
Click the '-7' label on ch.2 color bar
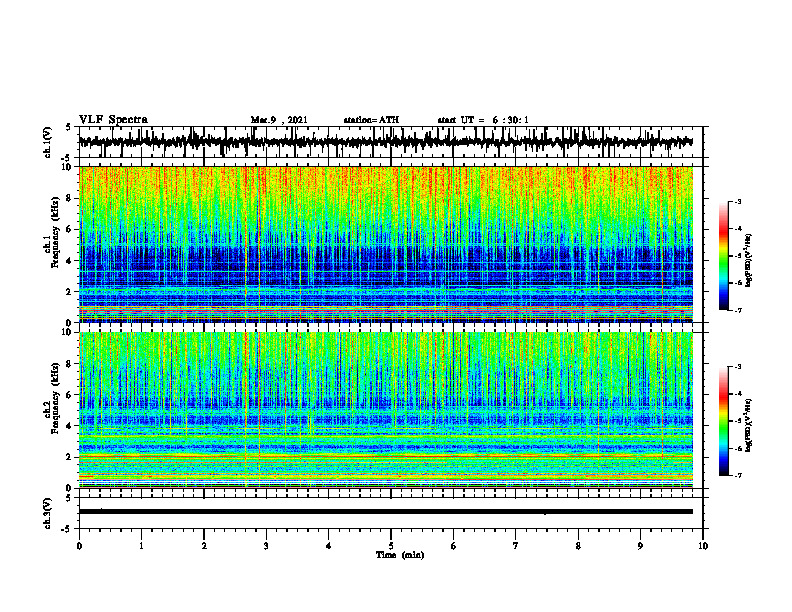[x=738, y=476]
